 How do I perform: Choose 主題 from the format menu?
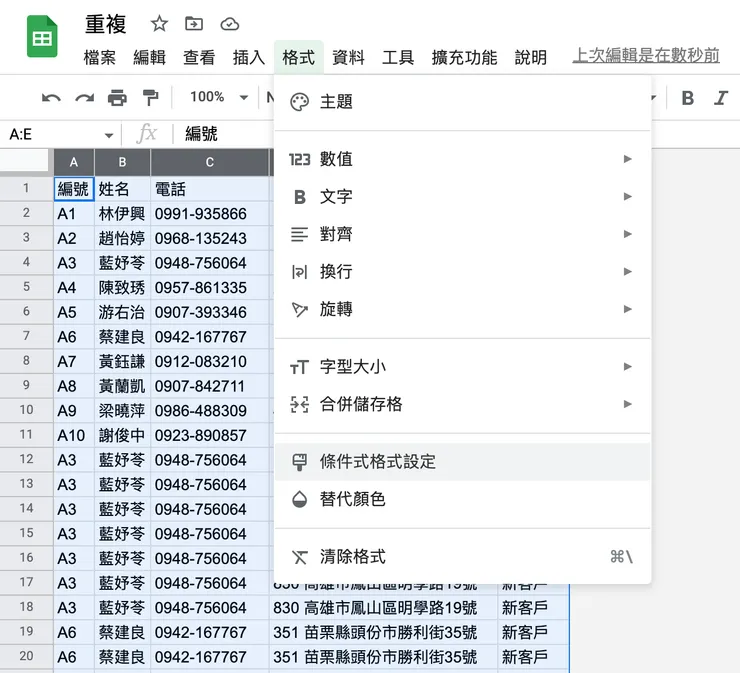[462, 102]
